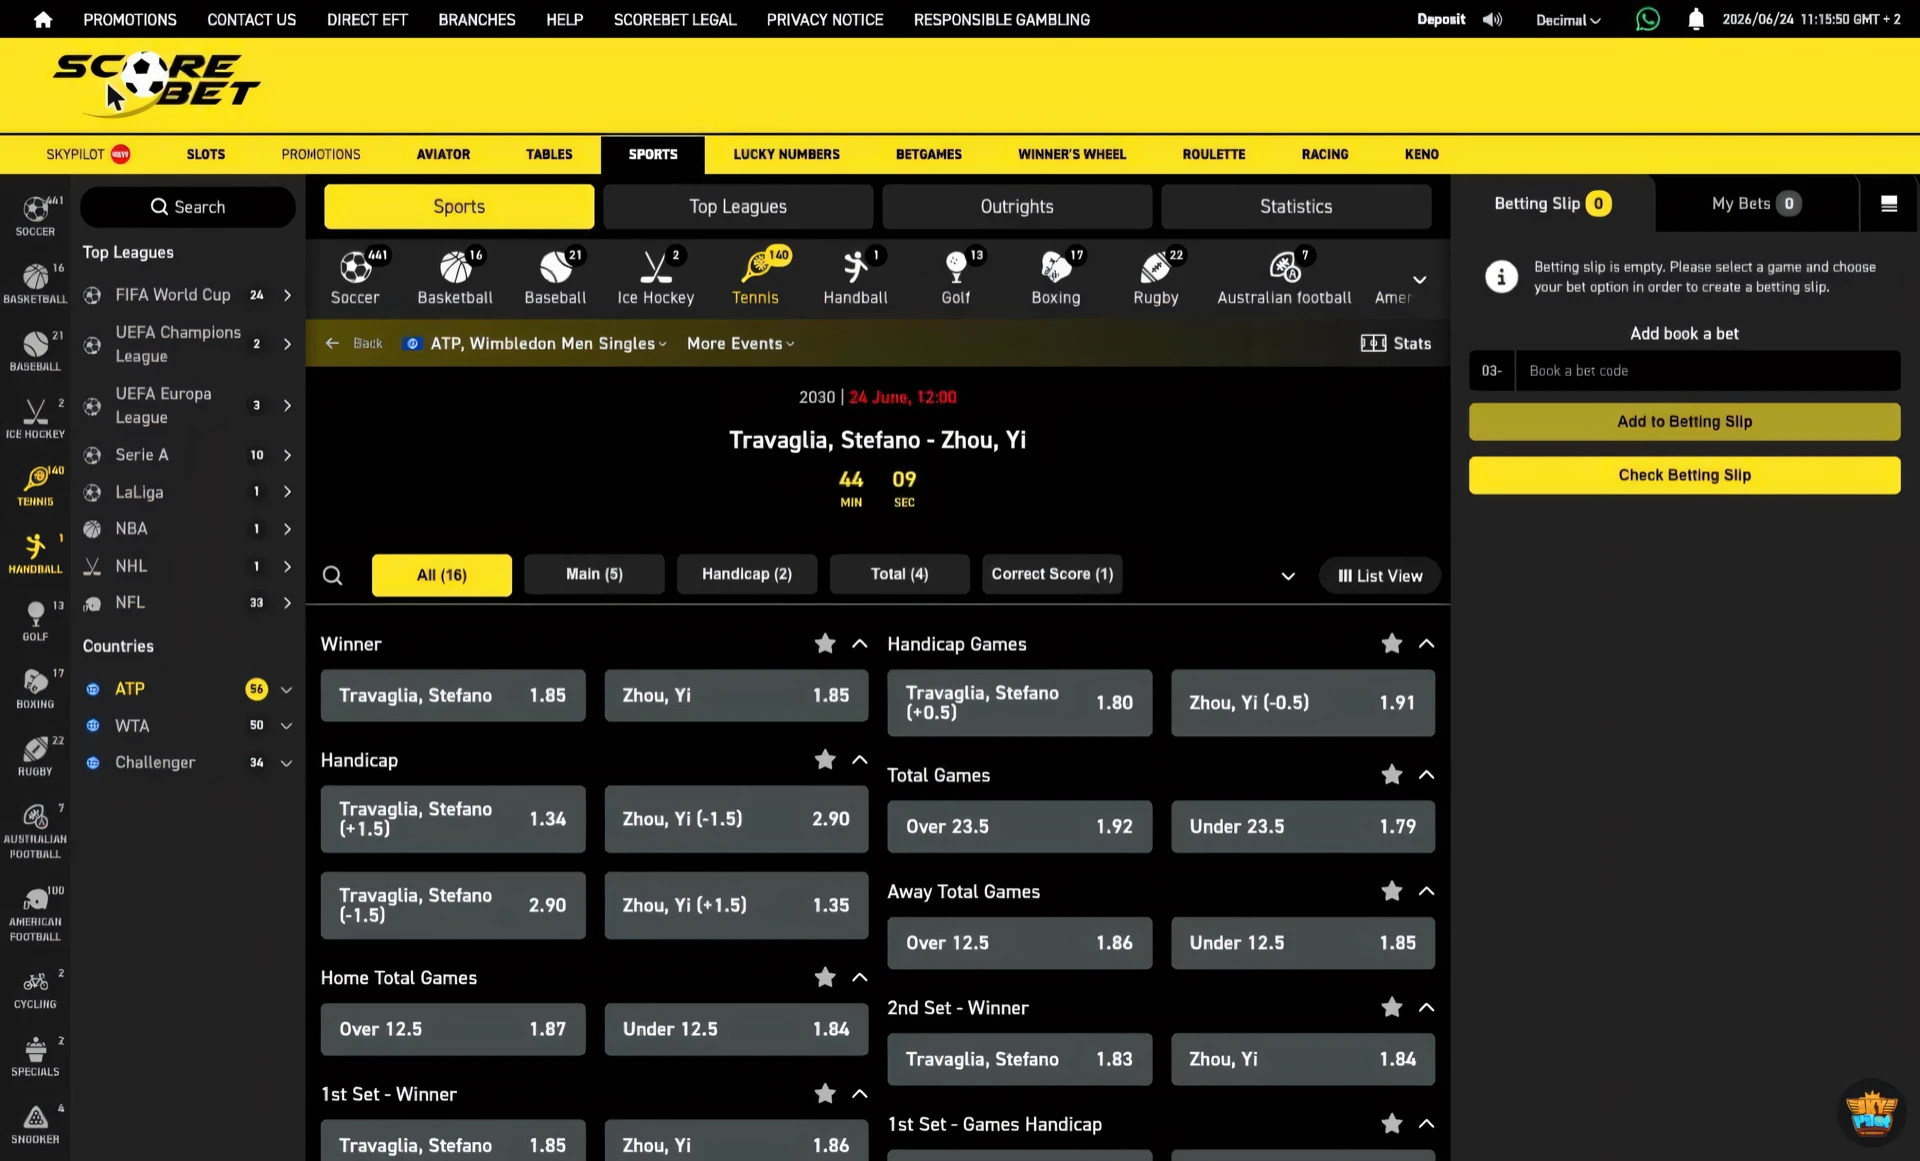Favorite the Away Total Games star
The image size is (1920, 1161).
pos(1392,890)
